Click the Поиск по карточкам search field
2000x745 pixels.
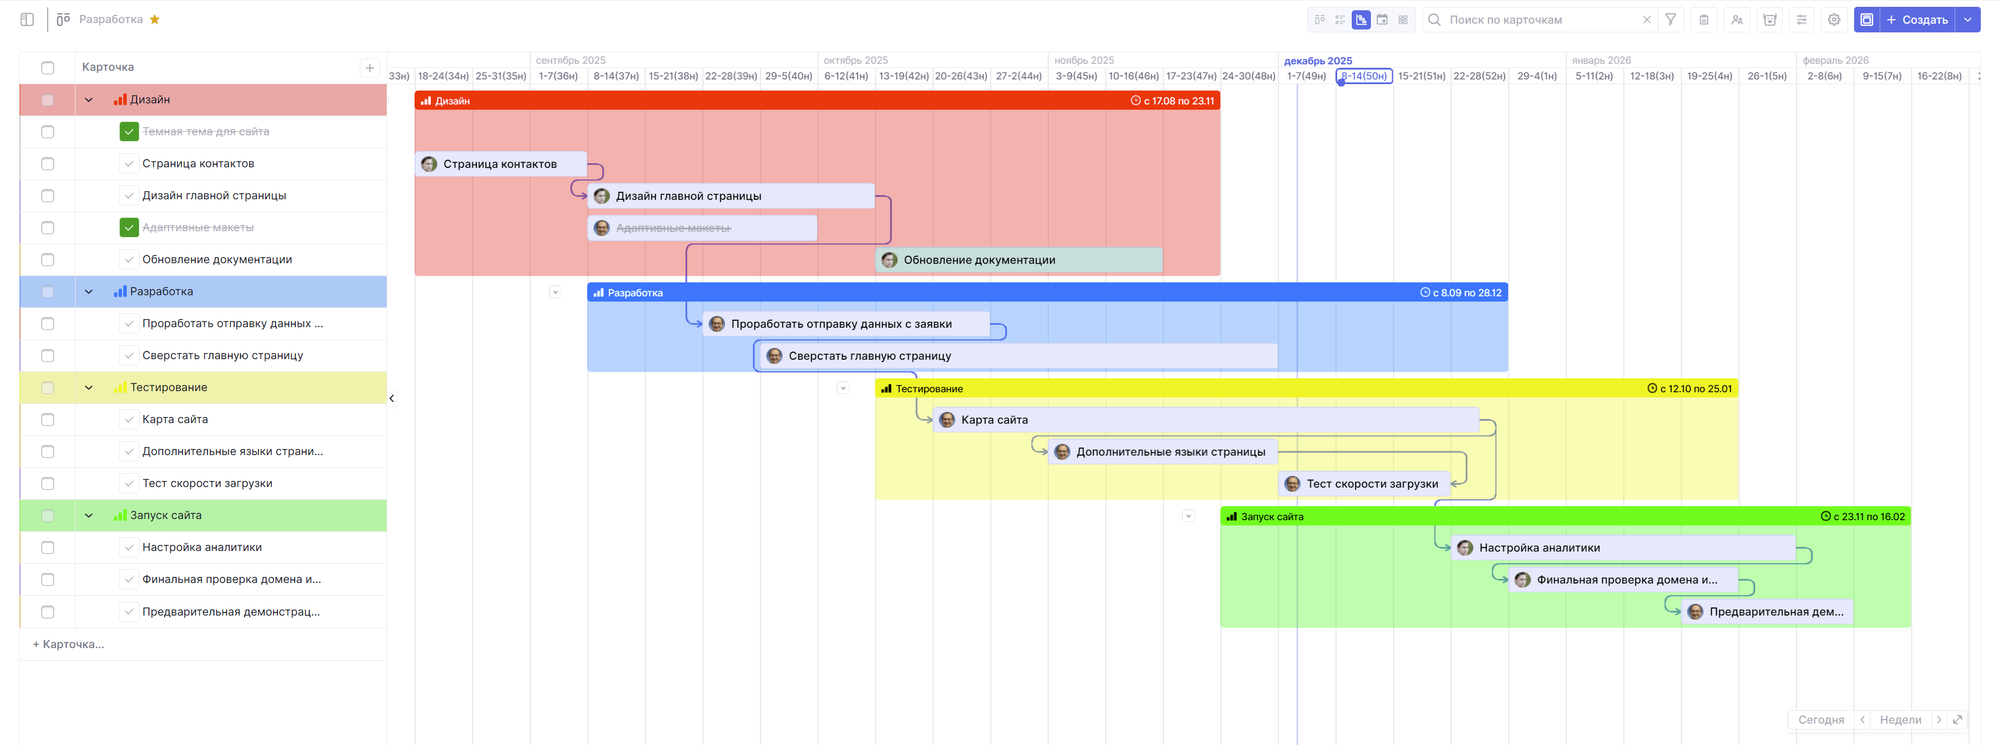1540,20
